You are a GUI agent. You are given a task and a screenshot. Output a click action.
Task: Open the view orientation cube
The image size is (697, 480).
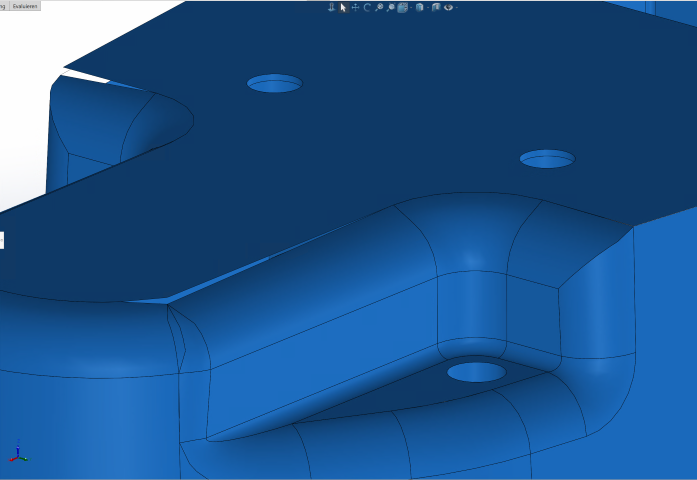pos(403,7)
